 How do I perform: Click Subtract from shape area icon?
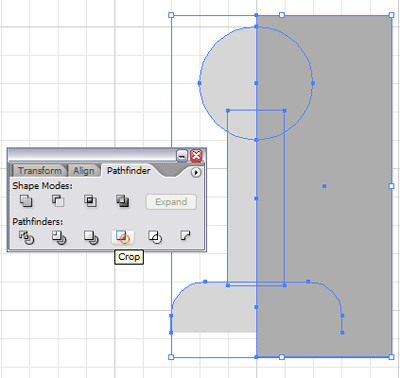coord(58,201)
